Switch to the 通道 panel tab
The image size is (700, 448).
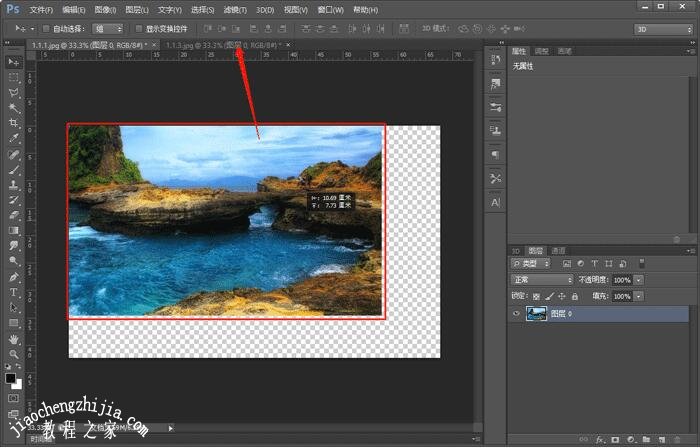[558, 250]
